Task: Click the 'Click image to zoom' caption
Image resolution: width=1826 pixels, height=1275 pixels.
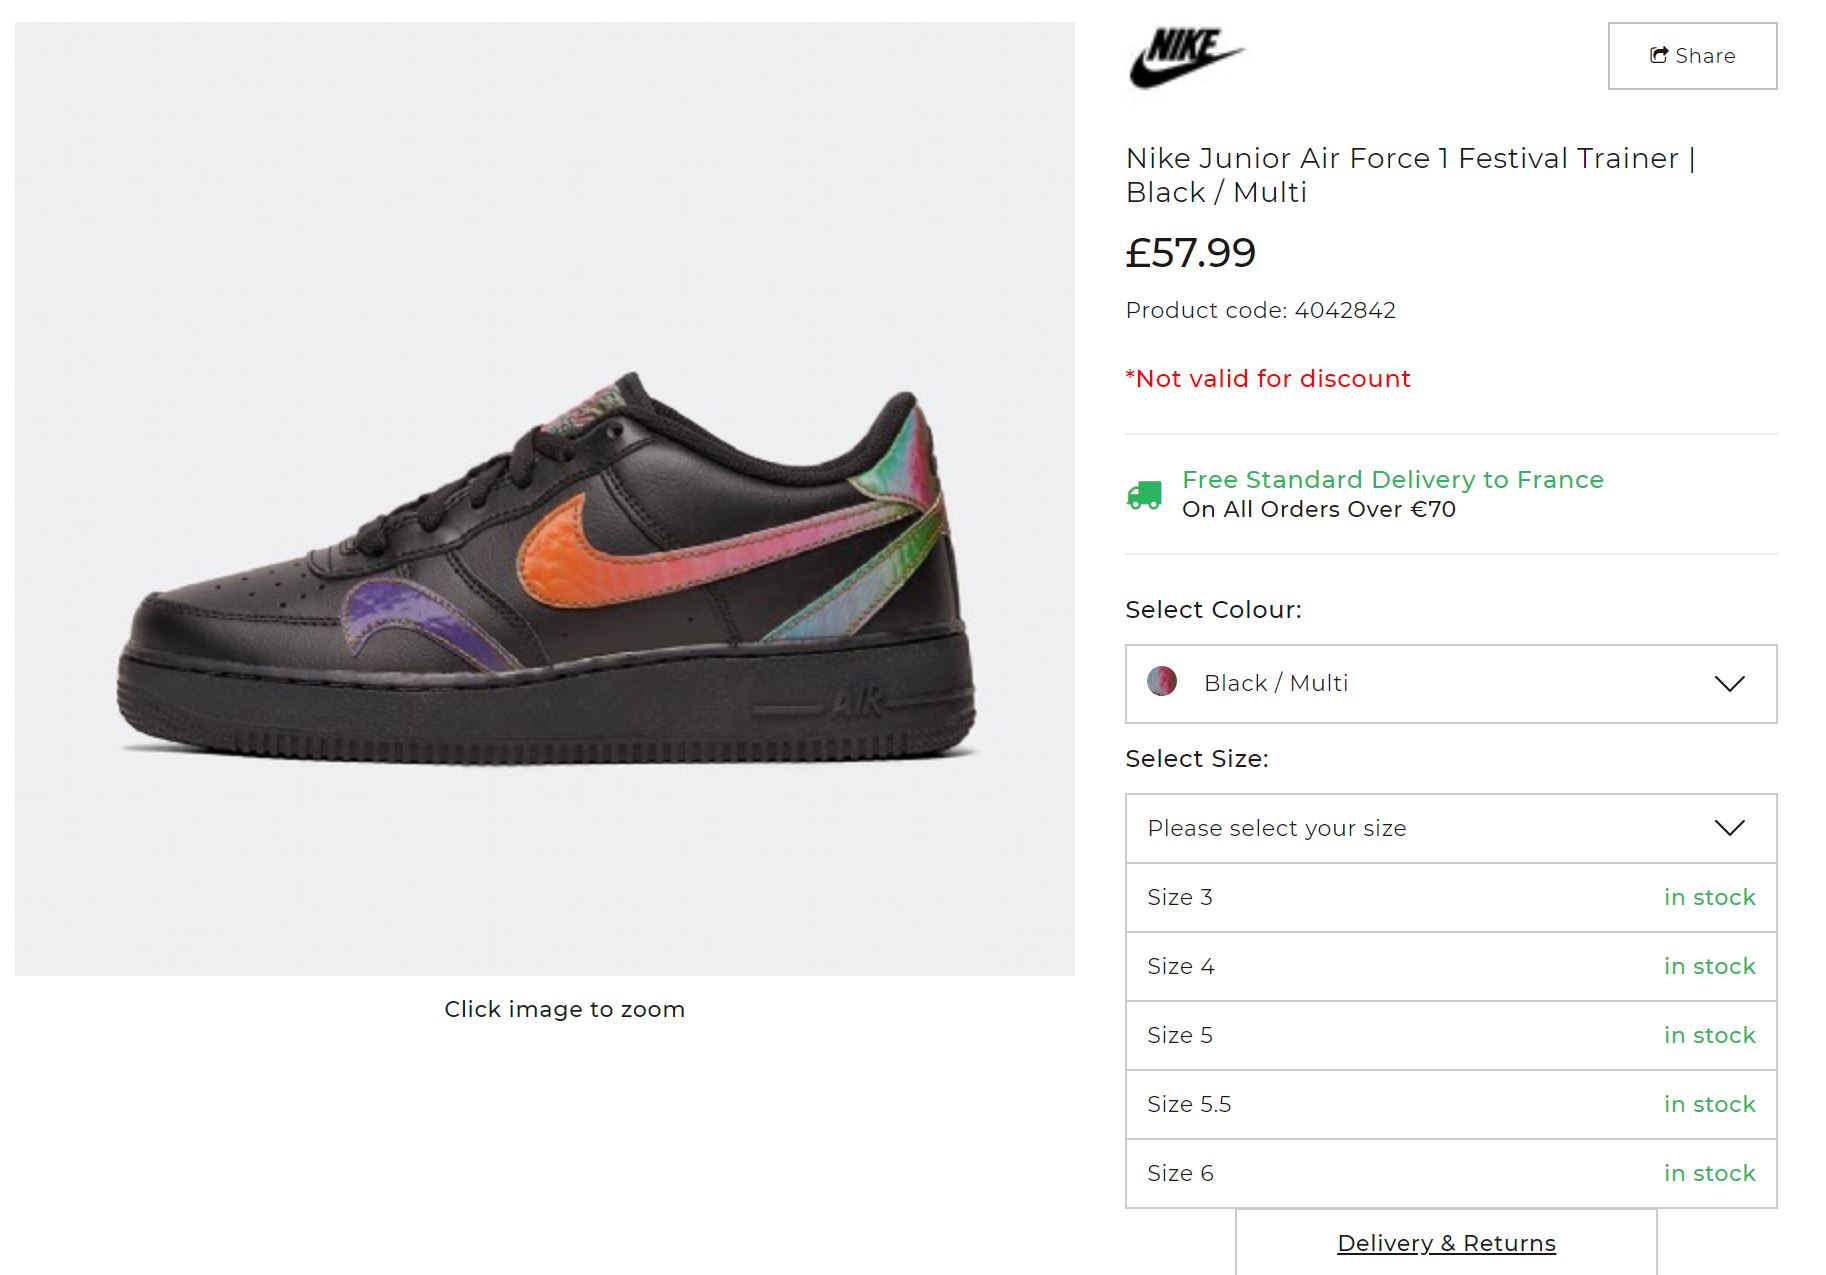Action: point(564,1009)
